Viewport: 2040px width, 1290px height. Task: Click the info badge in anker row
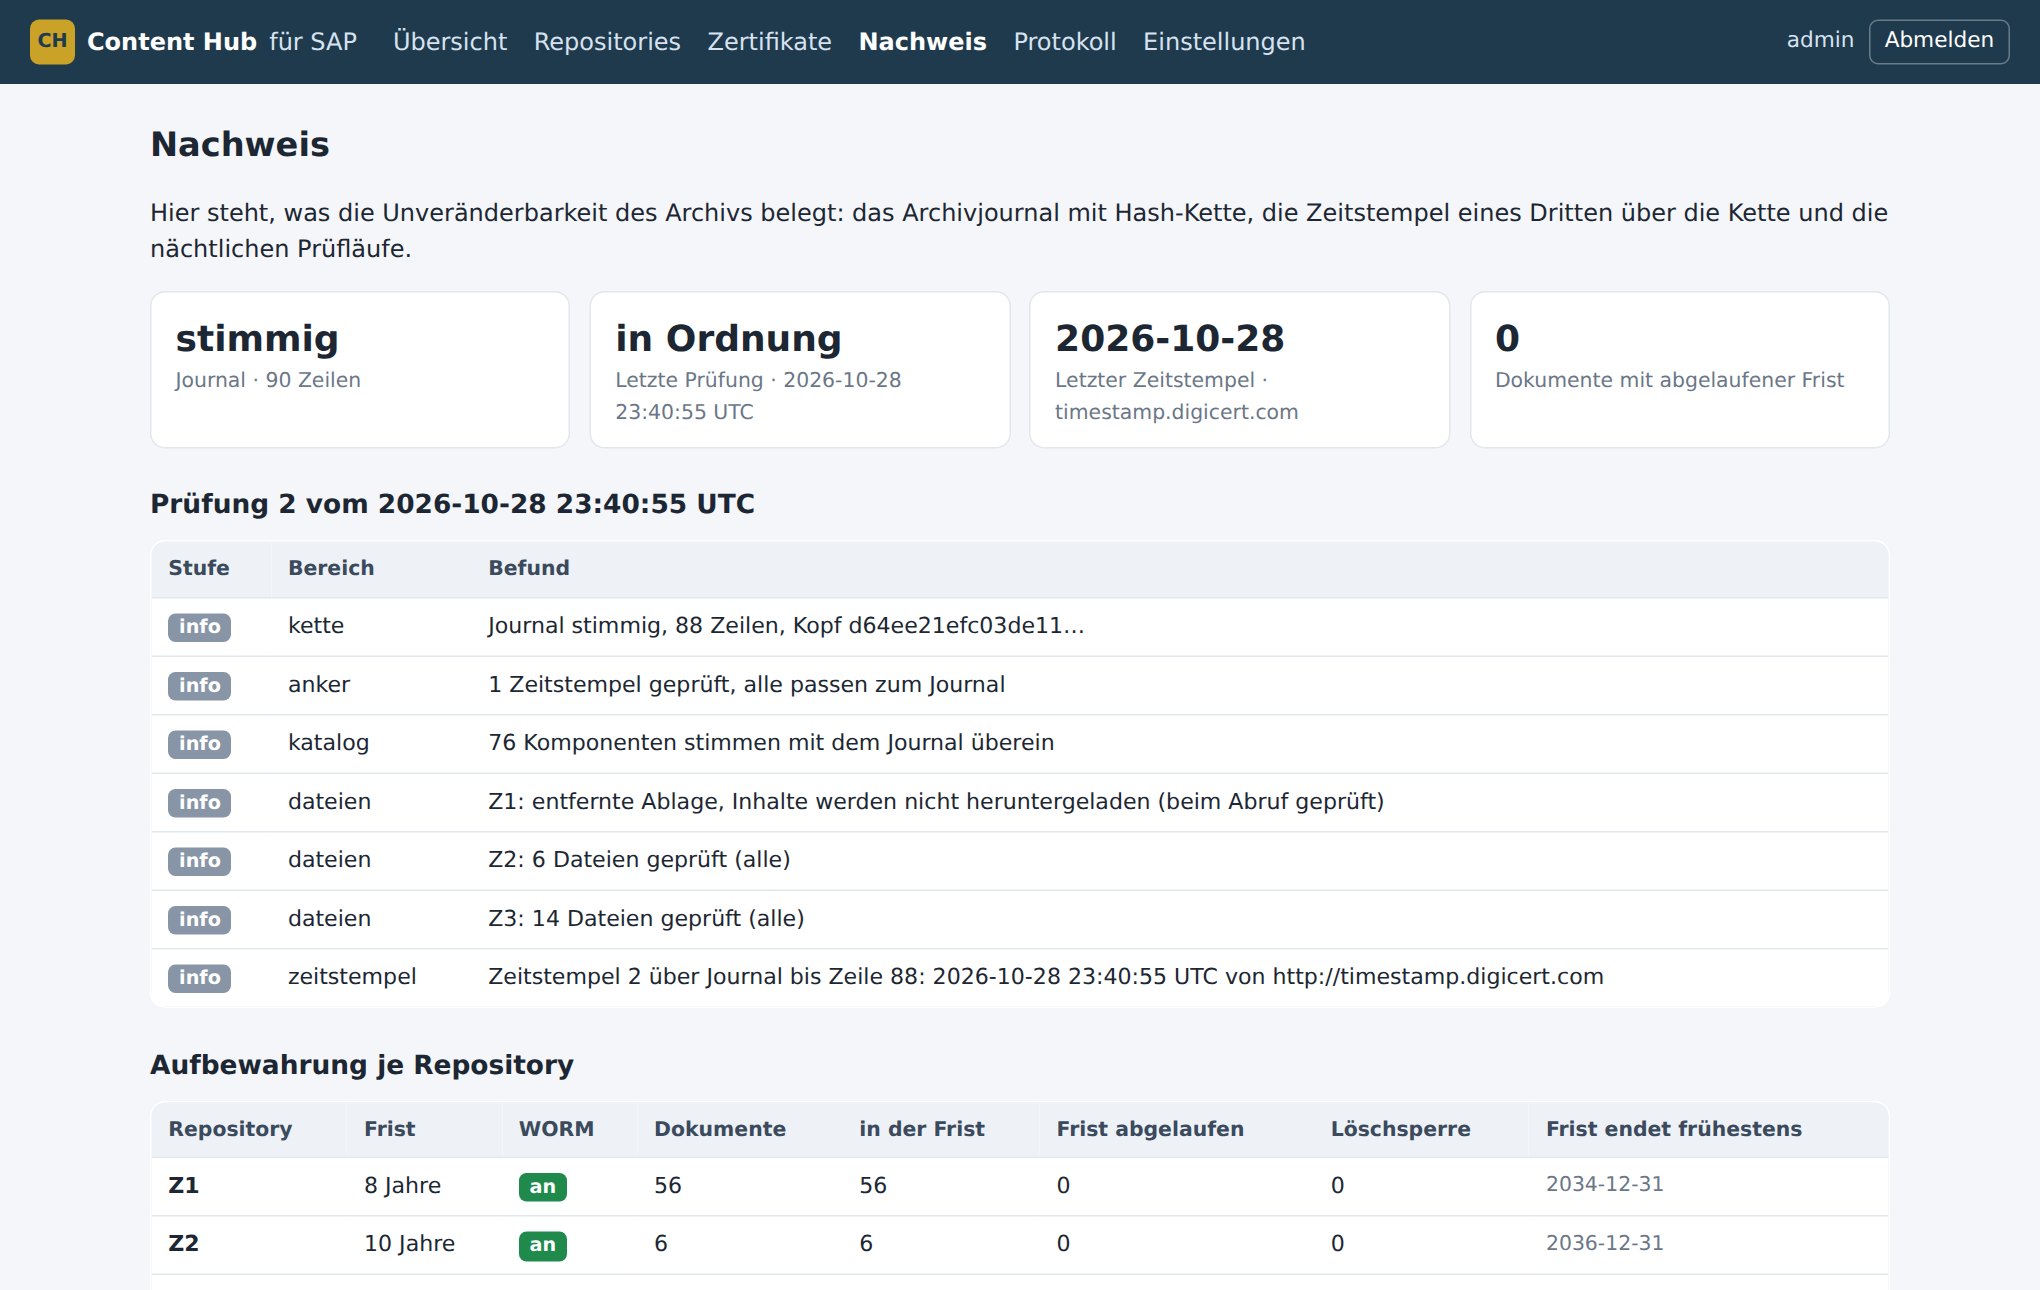click(x=199, y=685)
